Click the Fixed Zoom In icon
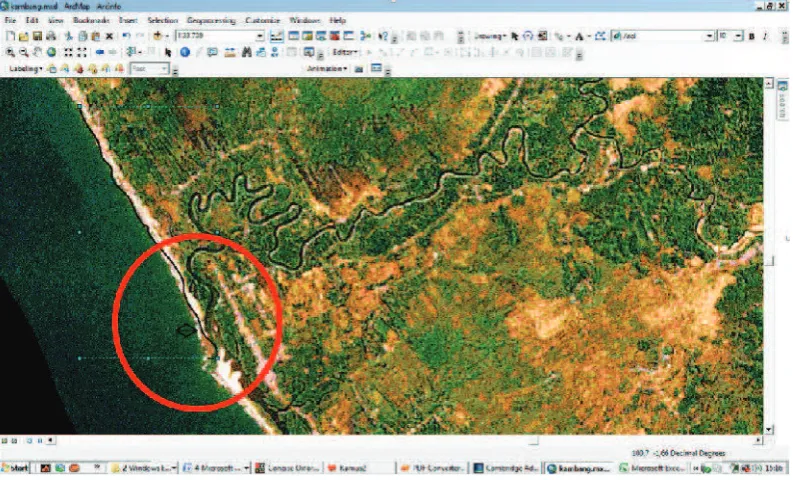The image size is (793, 480). click(68, 53)
